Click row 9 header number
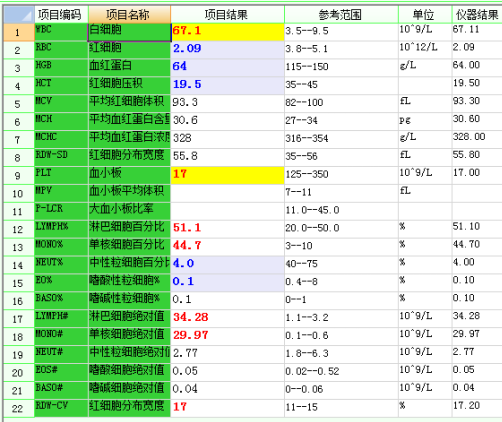Image resolution: width=502 pixels, height=422 pixels. click(x=19, y=175)
